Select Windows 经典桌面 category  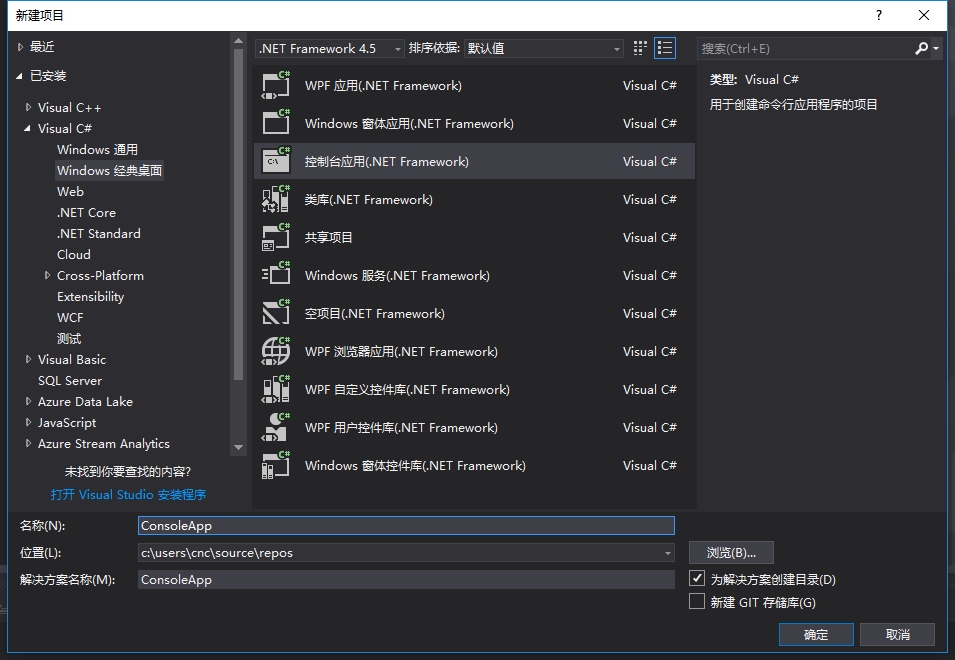coord(110,170)
